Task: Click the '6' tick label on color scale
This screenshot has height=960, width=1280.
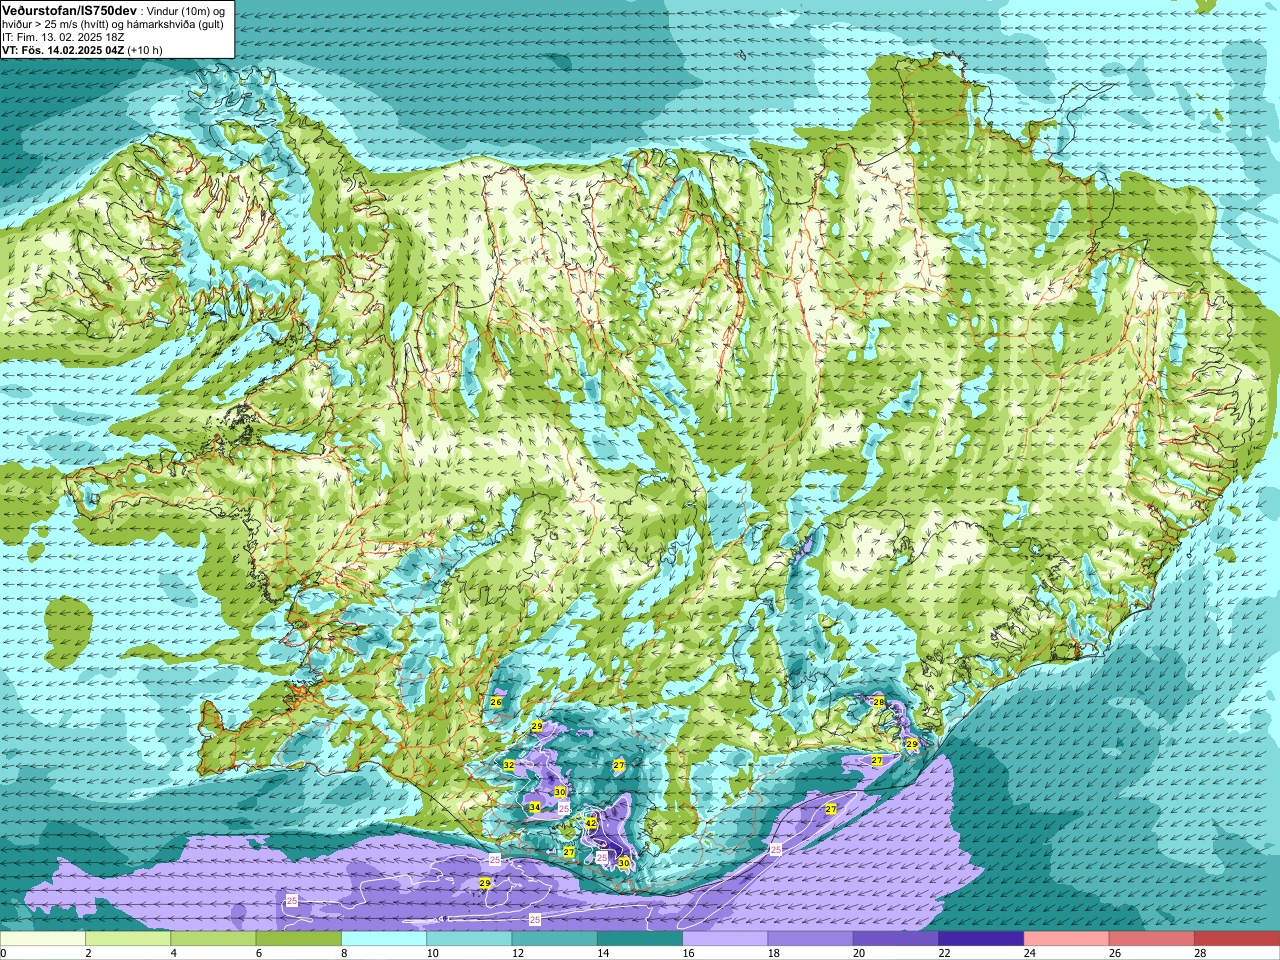Action: click(257, 954)
